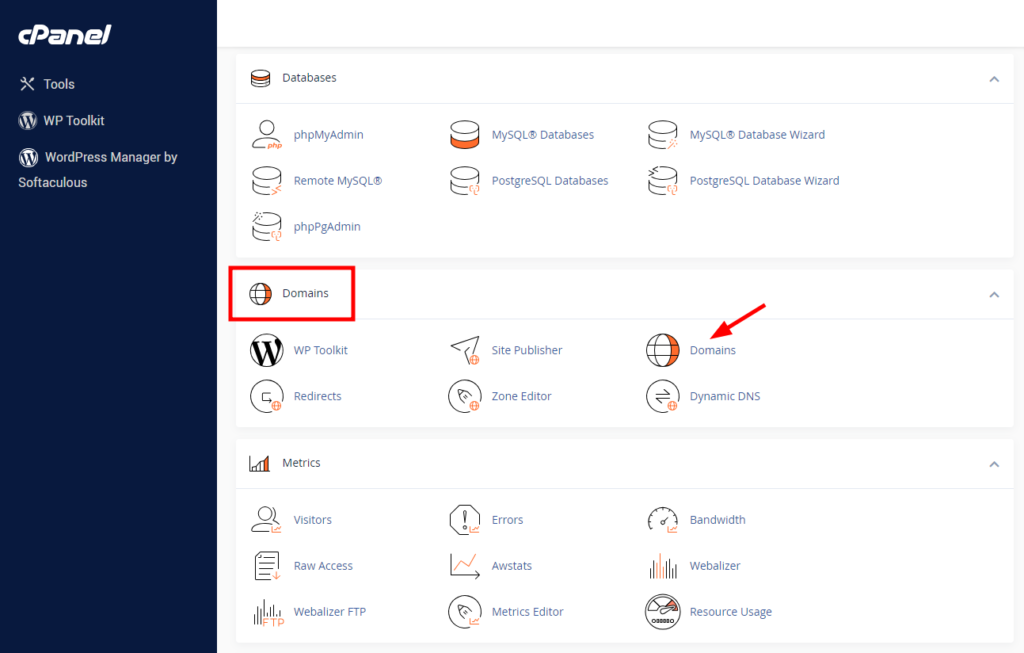Open the Bandwidth link

pos(718,520)
